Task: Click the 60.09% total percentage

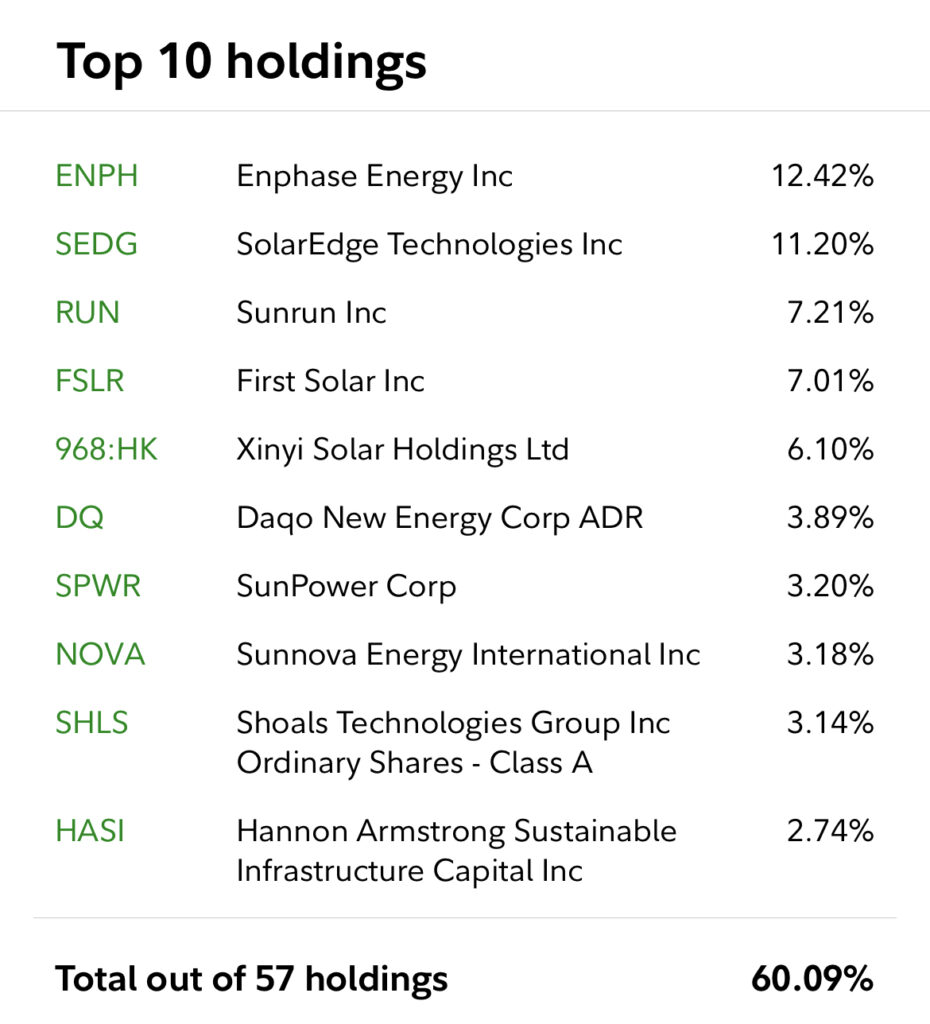Action: point(812,979)
